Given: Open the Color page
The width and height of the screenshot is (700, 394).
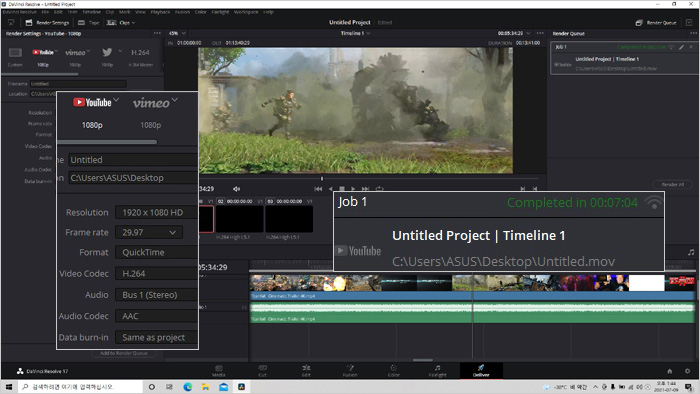Looking at the screenshot, I should tap(393, 370).
